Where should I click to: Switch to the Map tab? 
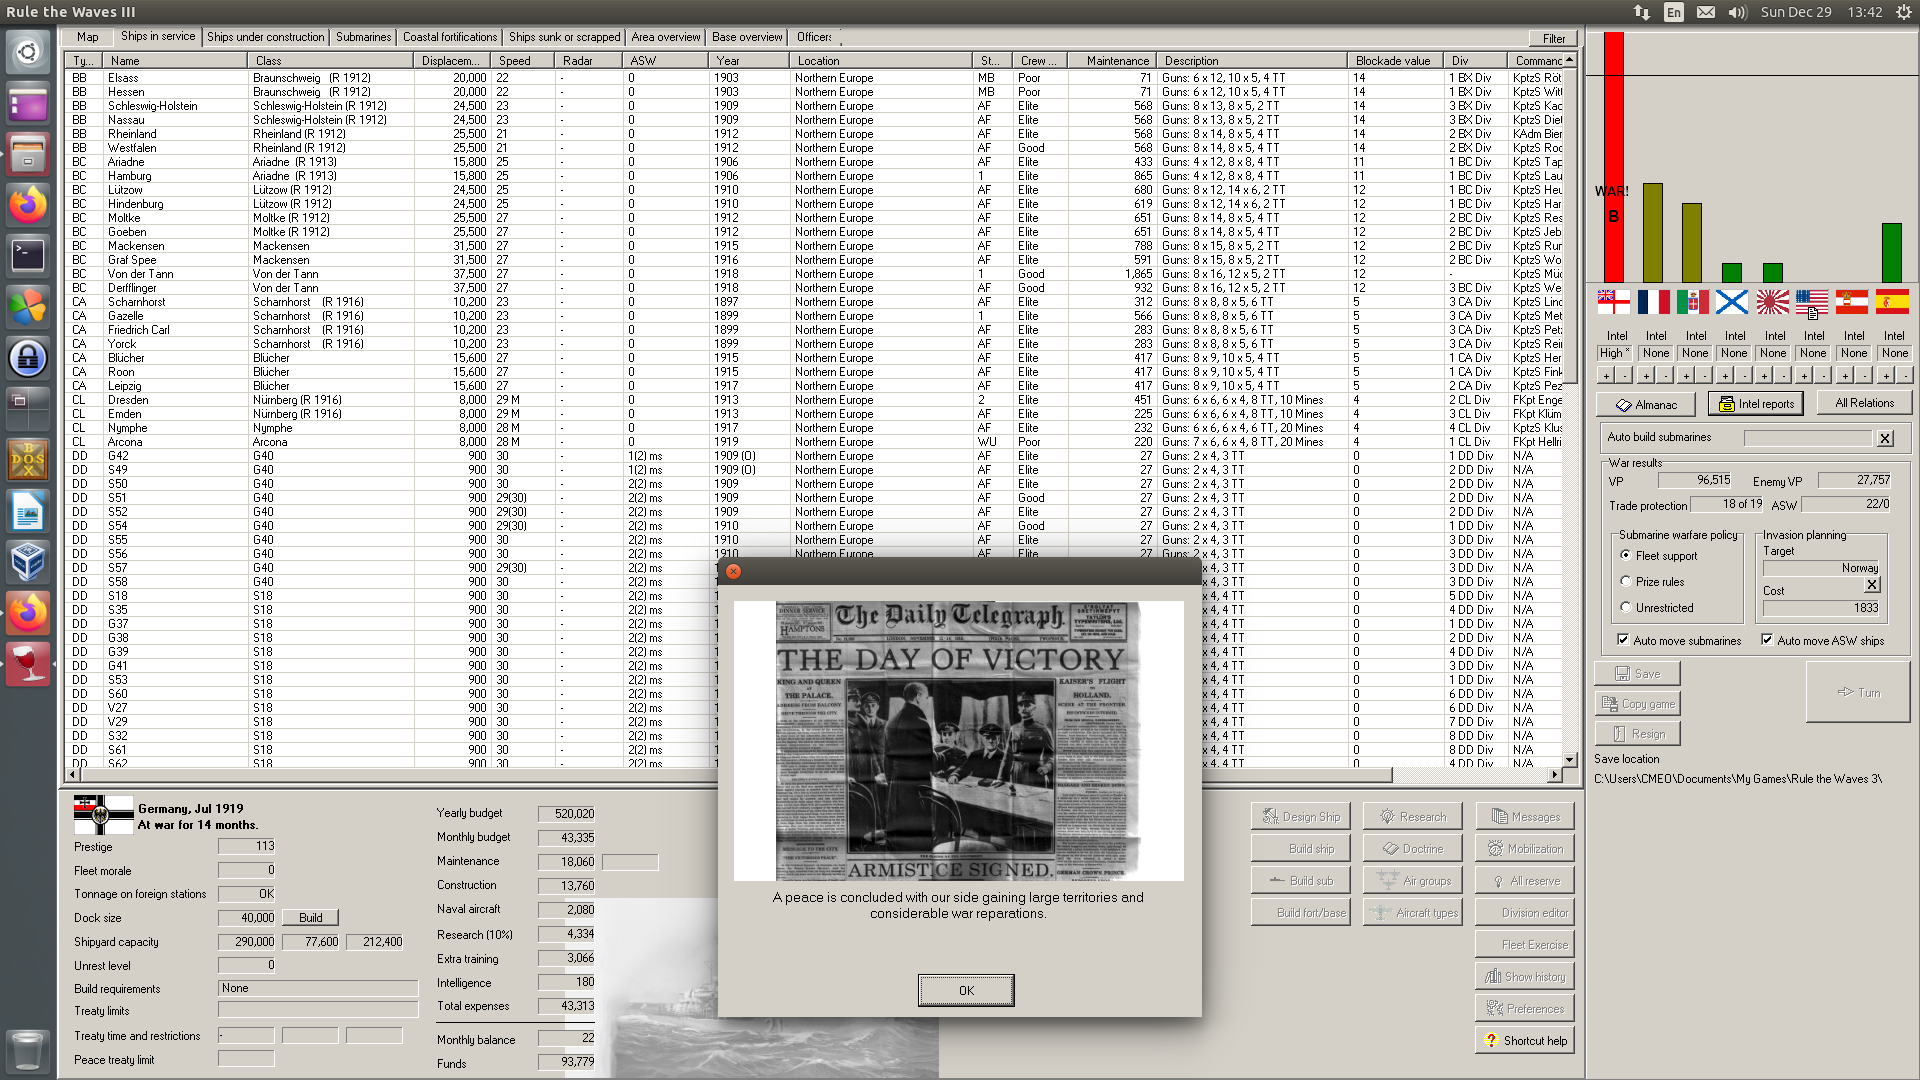[x=88, y=37]
